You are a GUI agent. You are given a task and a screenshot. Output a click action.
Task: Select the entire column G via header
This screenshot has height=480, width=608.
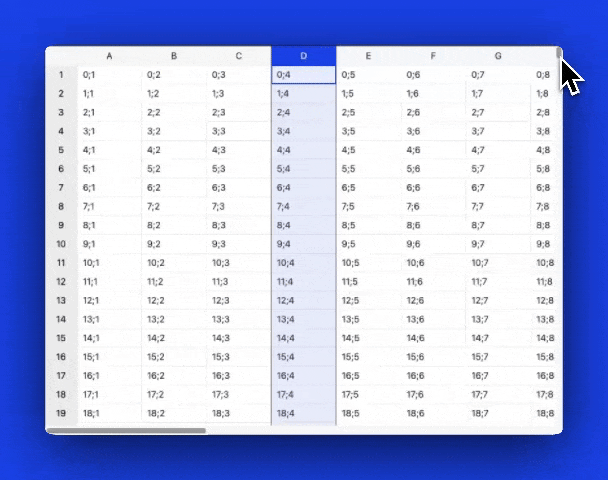point(498,56)
